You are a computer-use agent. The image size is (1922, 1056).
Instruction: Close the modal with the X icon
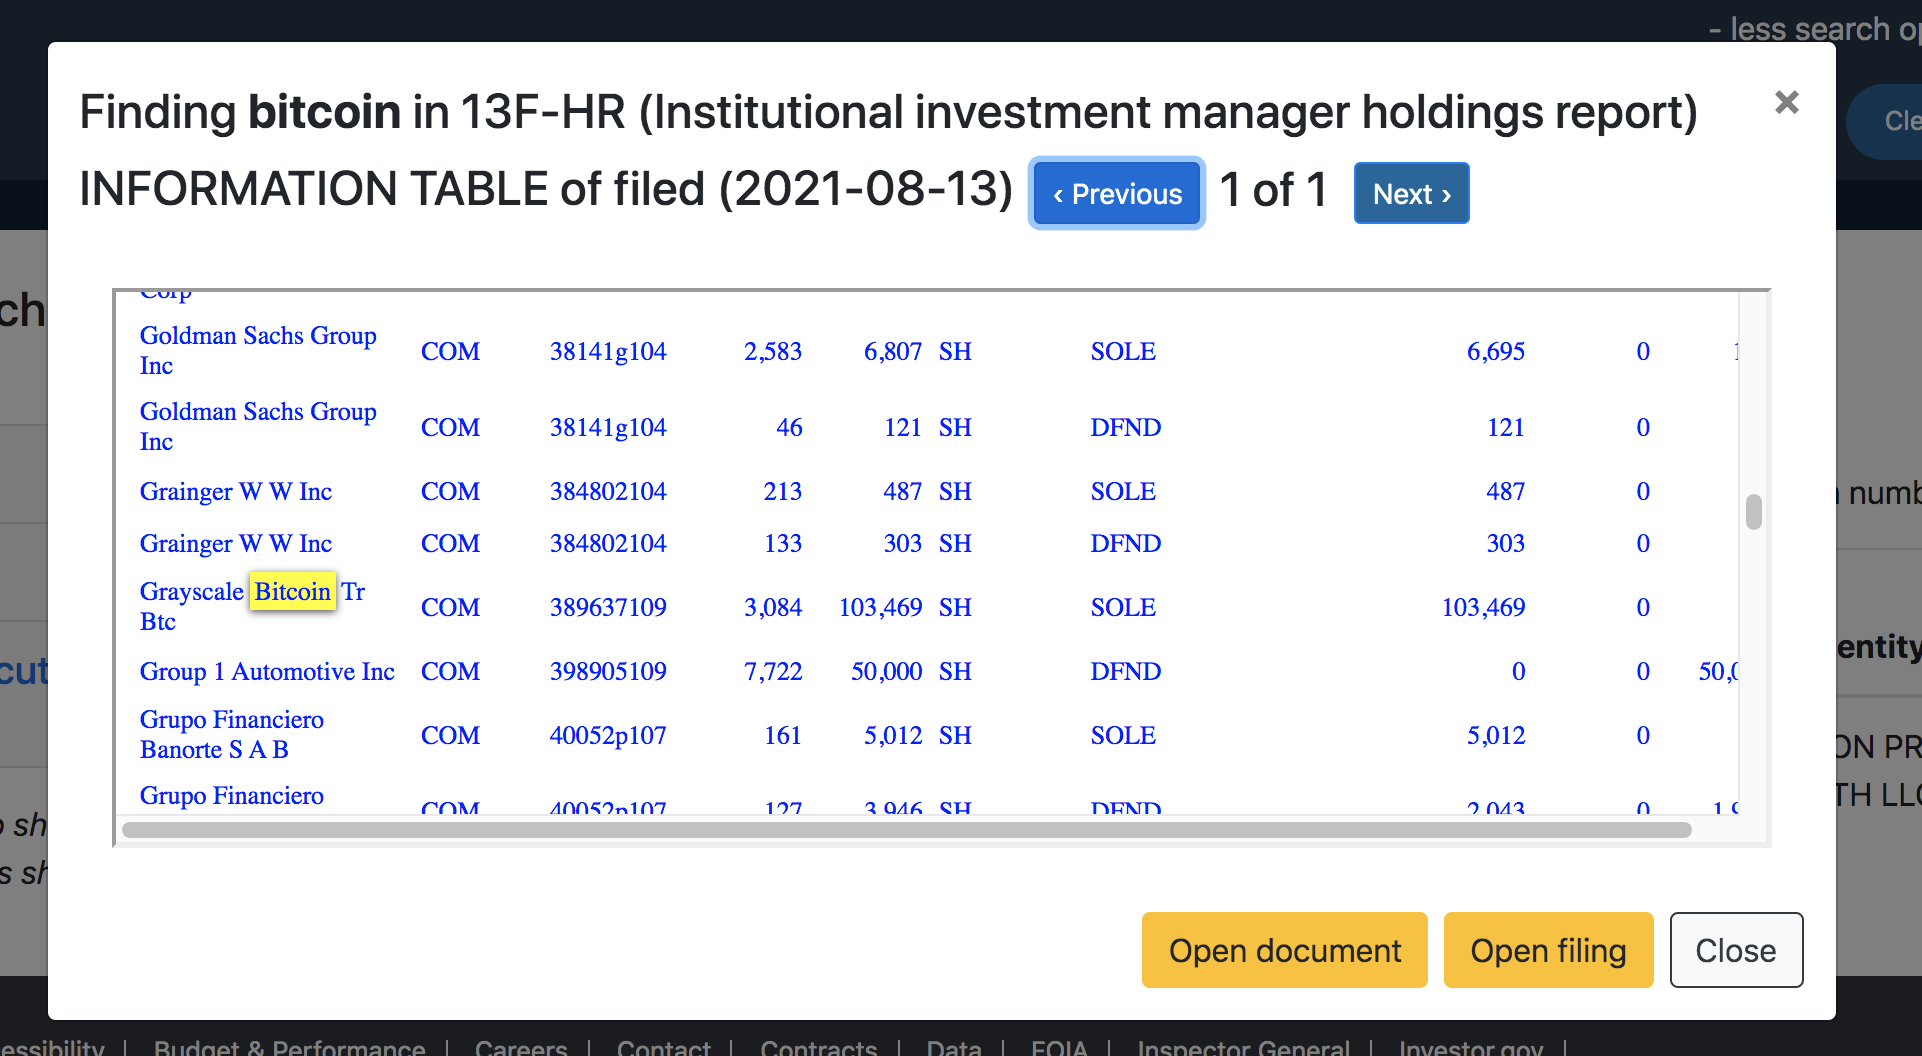pyautogui.click(x=1786, y=102)
